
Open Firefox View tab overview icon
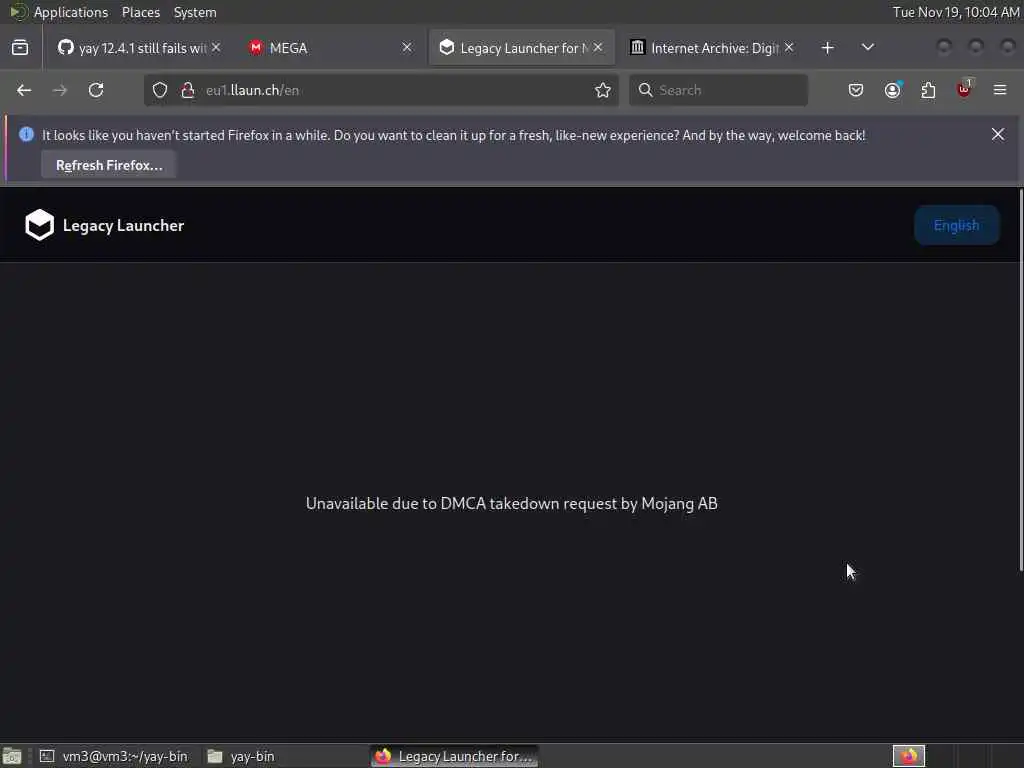click(20, 48)
